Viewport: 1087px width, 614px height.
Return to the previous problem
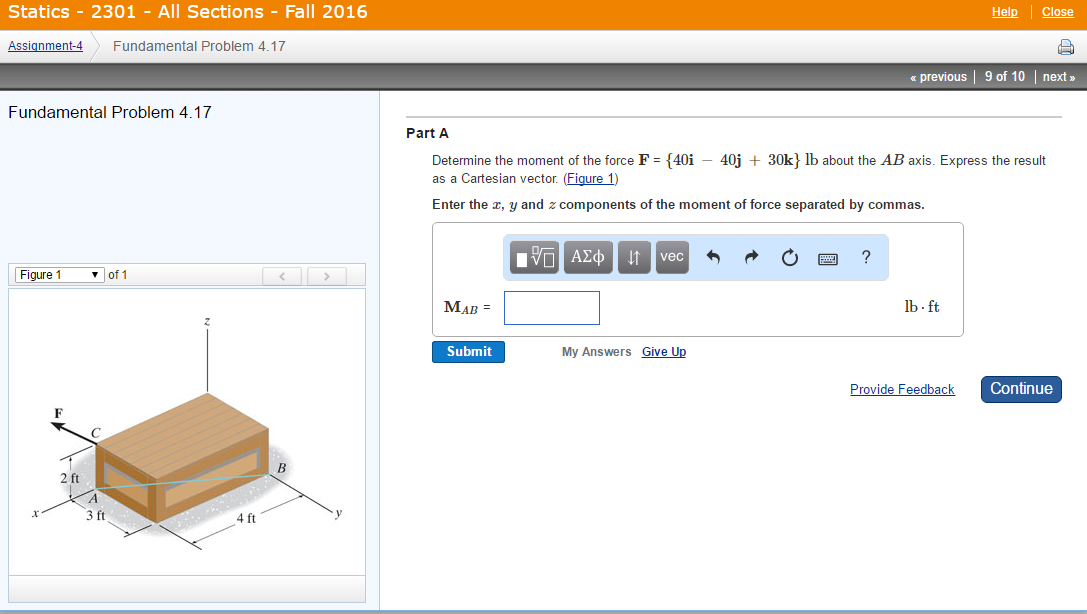pos(938,77)
